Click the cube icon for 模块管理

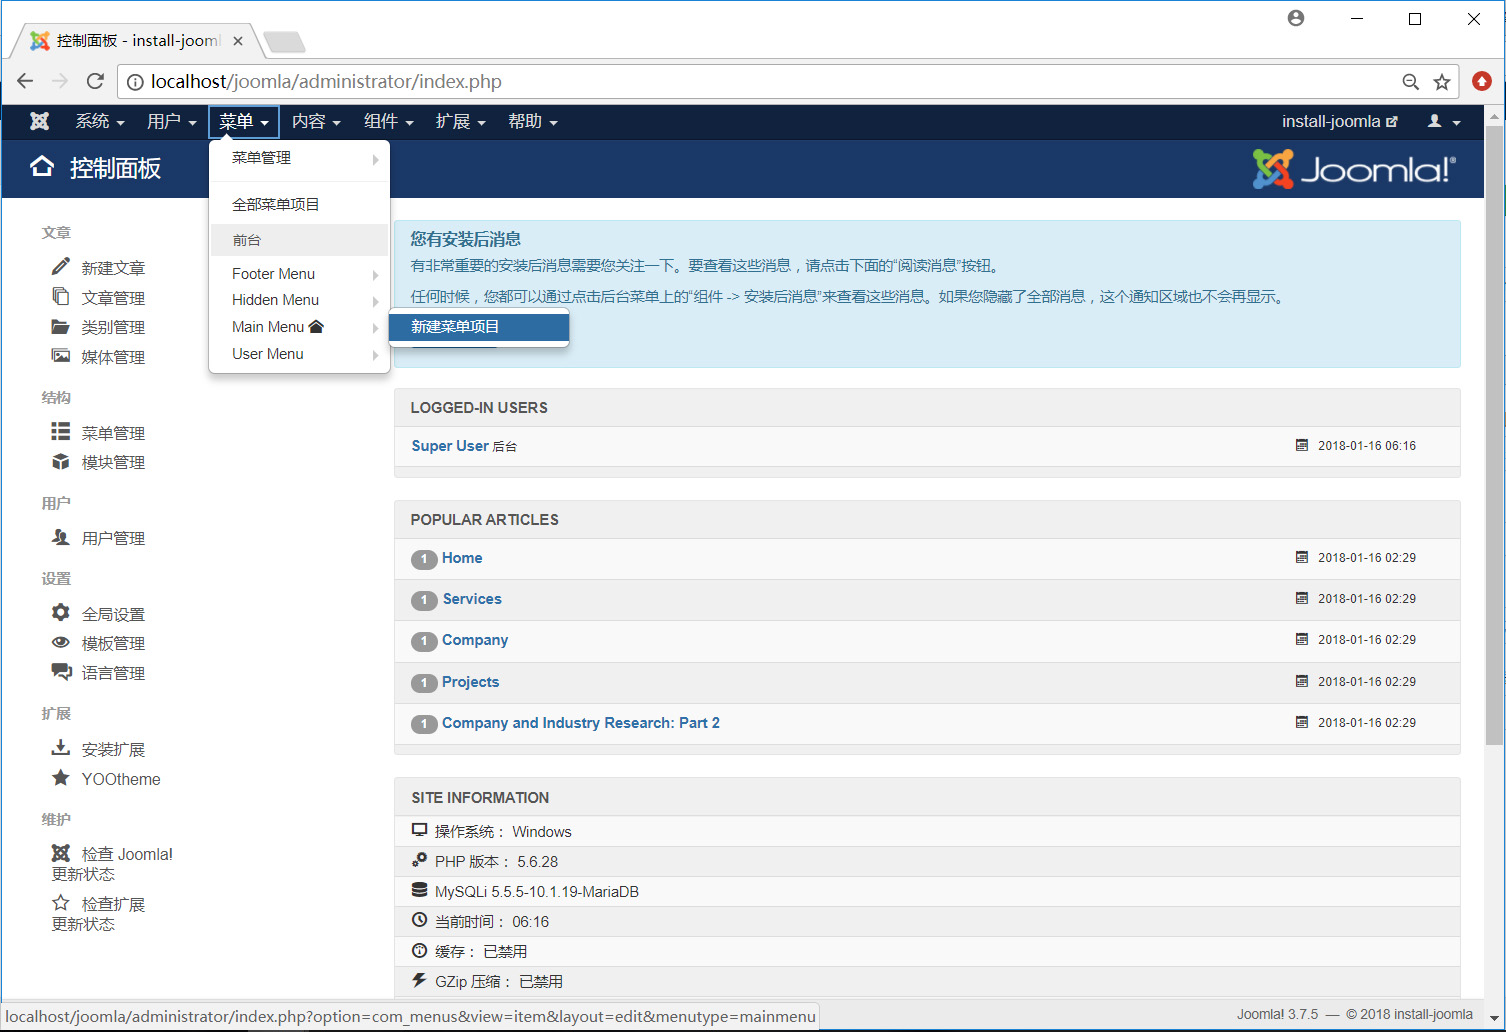pyautogui.click(x=61, y=462)
